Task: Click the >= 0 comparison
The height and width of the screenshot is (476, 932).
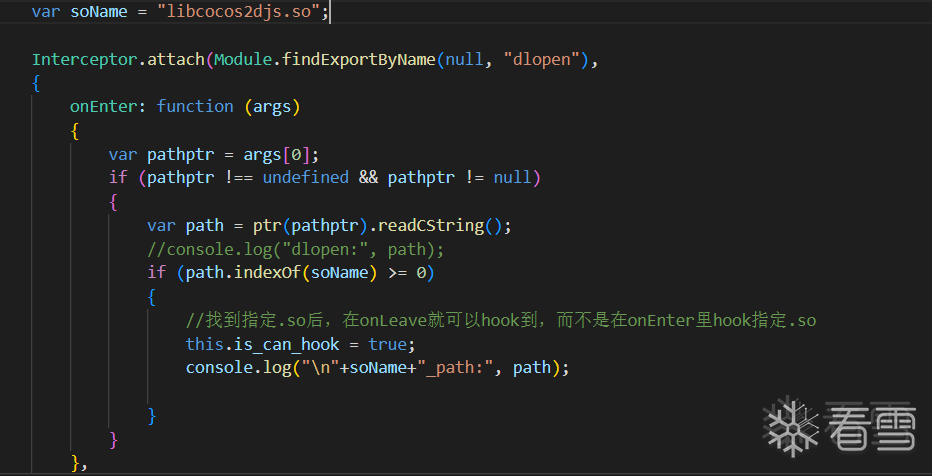Action: coord(407,273)
